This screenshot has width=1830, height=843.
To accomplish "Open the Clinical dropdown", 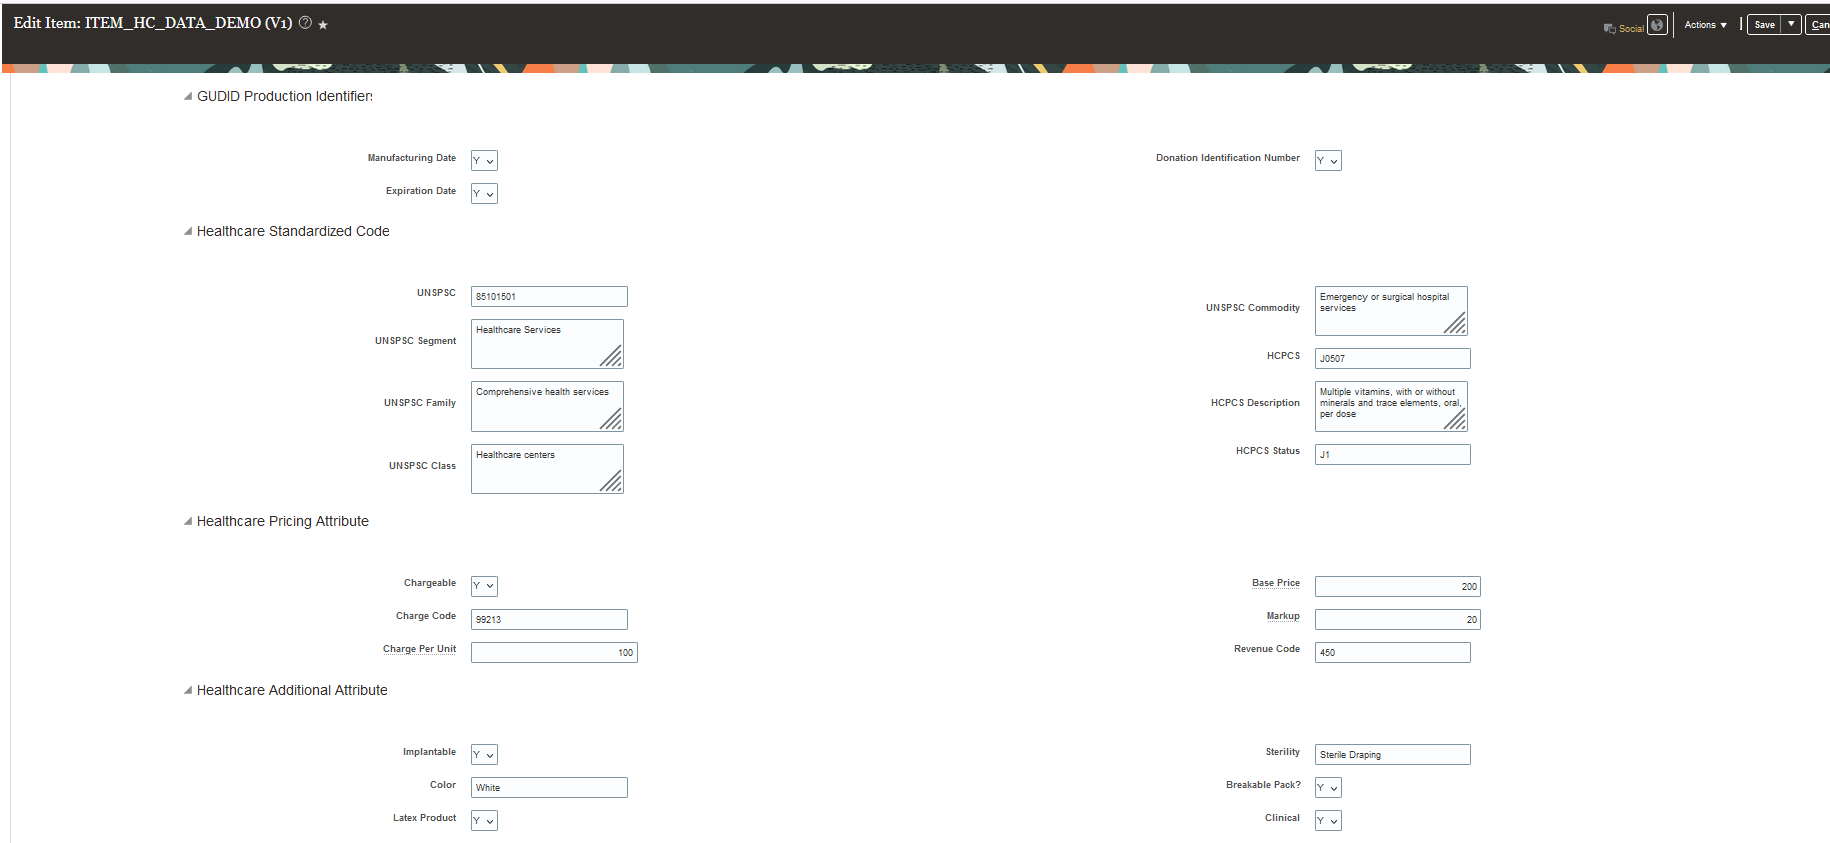I will (1328, 821).
